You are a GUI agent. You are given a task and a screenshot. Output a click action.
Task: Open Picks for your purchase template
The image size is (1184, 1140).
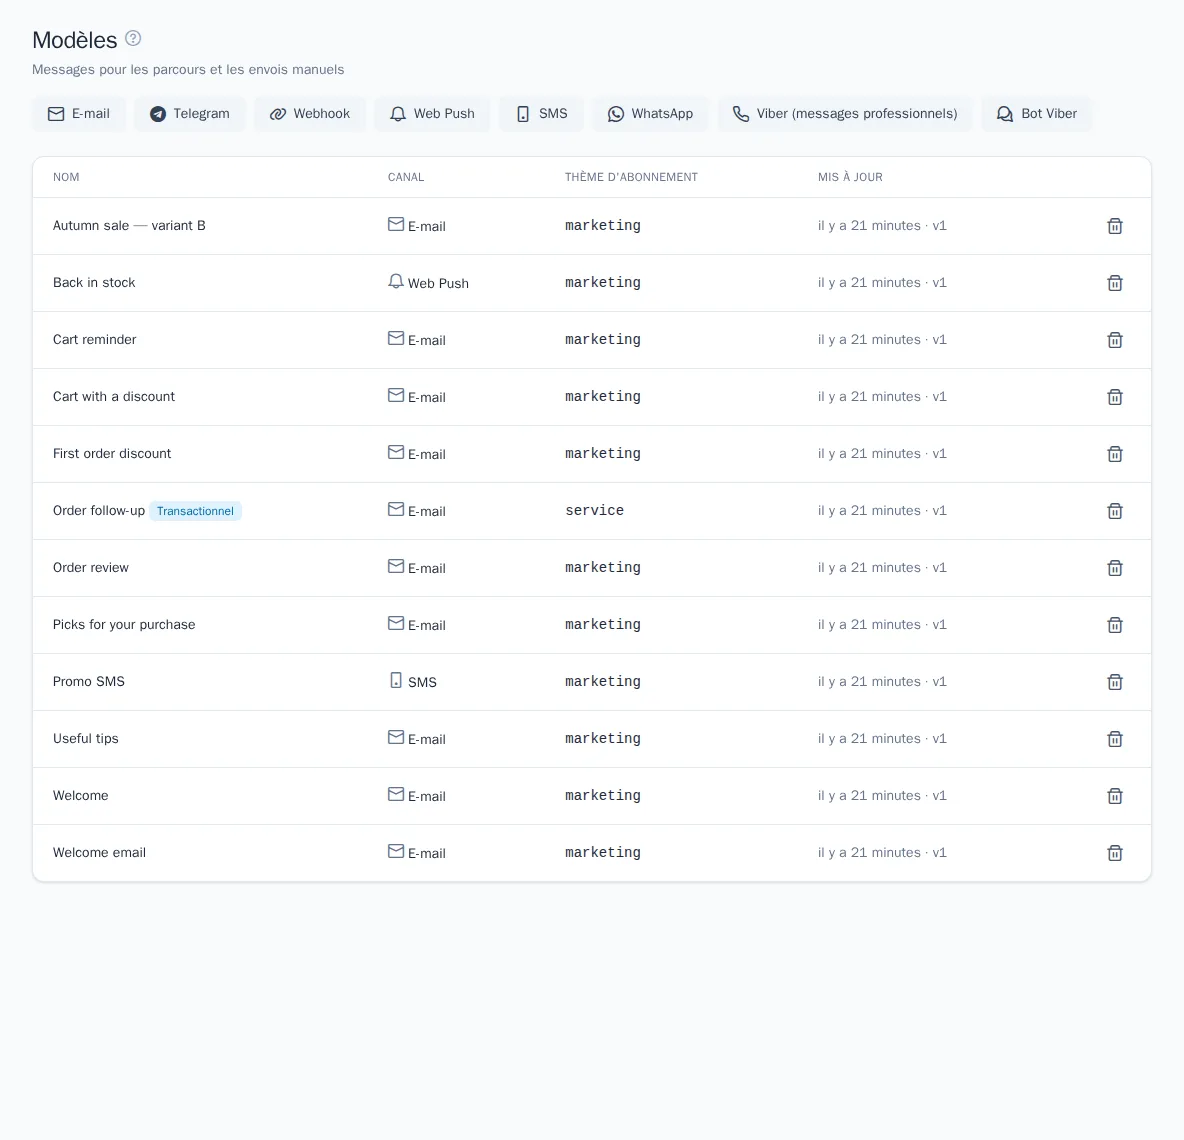click(124, 624)
